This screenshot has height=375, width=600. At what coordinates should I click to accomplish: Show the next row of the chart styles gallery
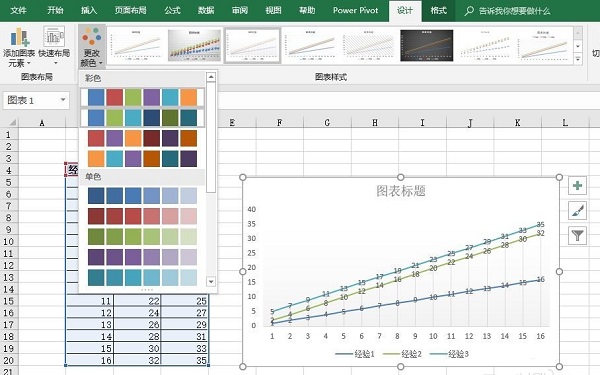pos(578,46)
